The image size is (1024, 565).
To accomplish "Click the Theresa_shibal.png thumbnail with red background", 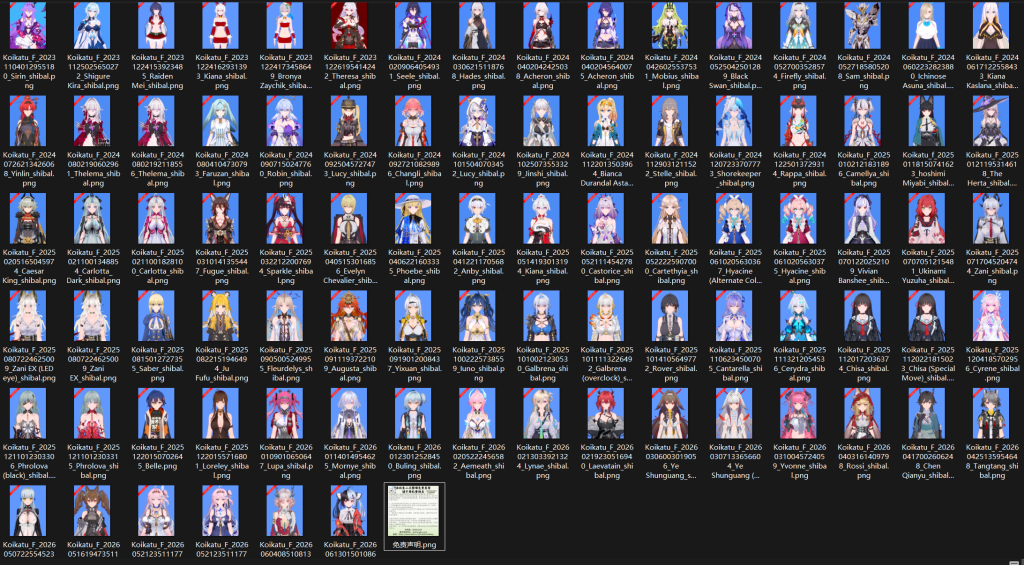I will point(349,25).
